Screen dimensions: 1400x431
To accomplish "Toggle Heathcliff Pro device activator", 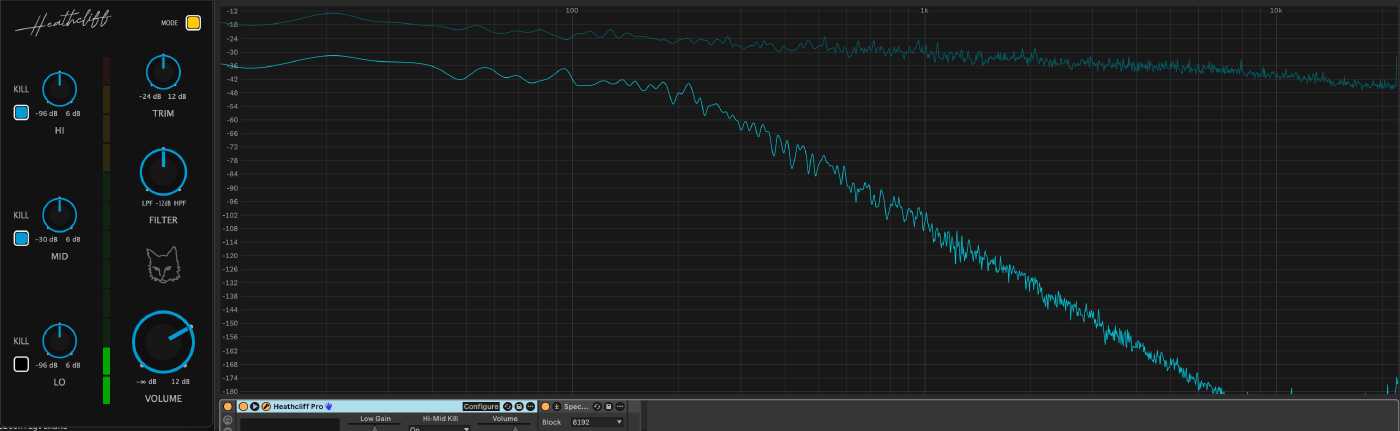I will point(243,407).
